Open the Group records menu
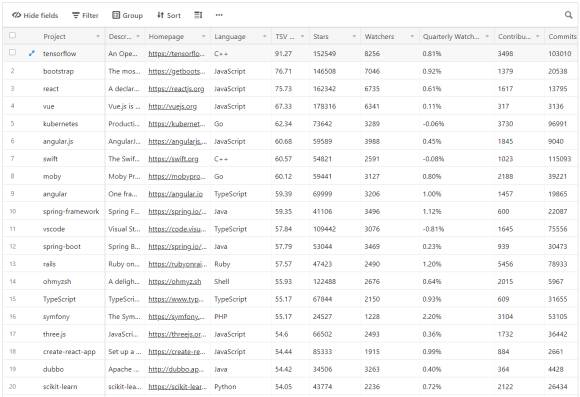580x397 pixels. [127, 15]
